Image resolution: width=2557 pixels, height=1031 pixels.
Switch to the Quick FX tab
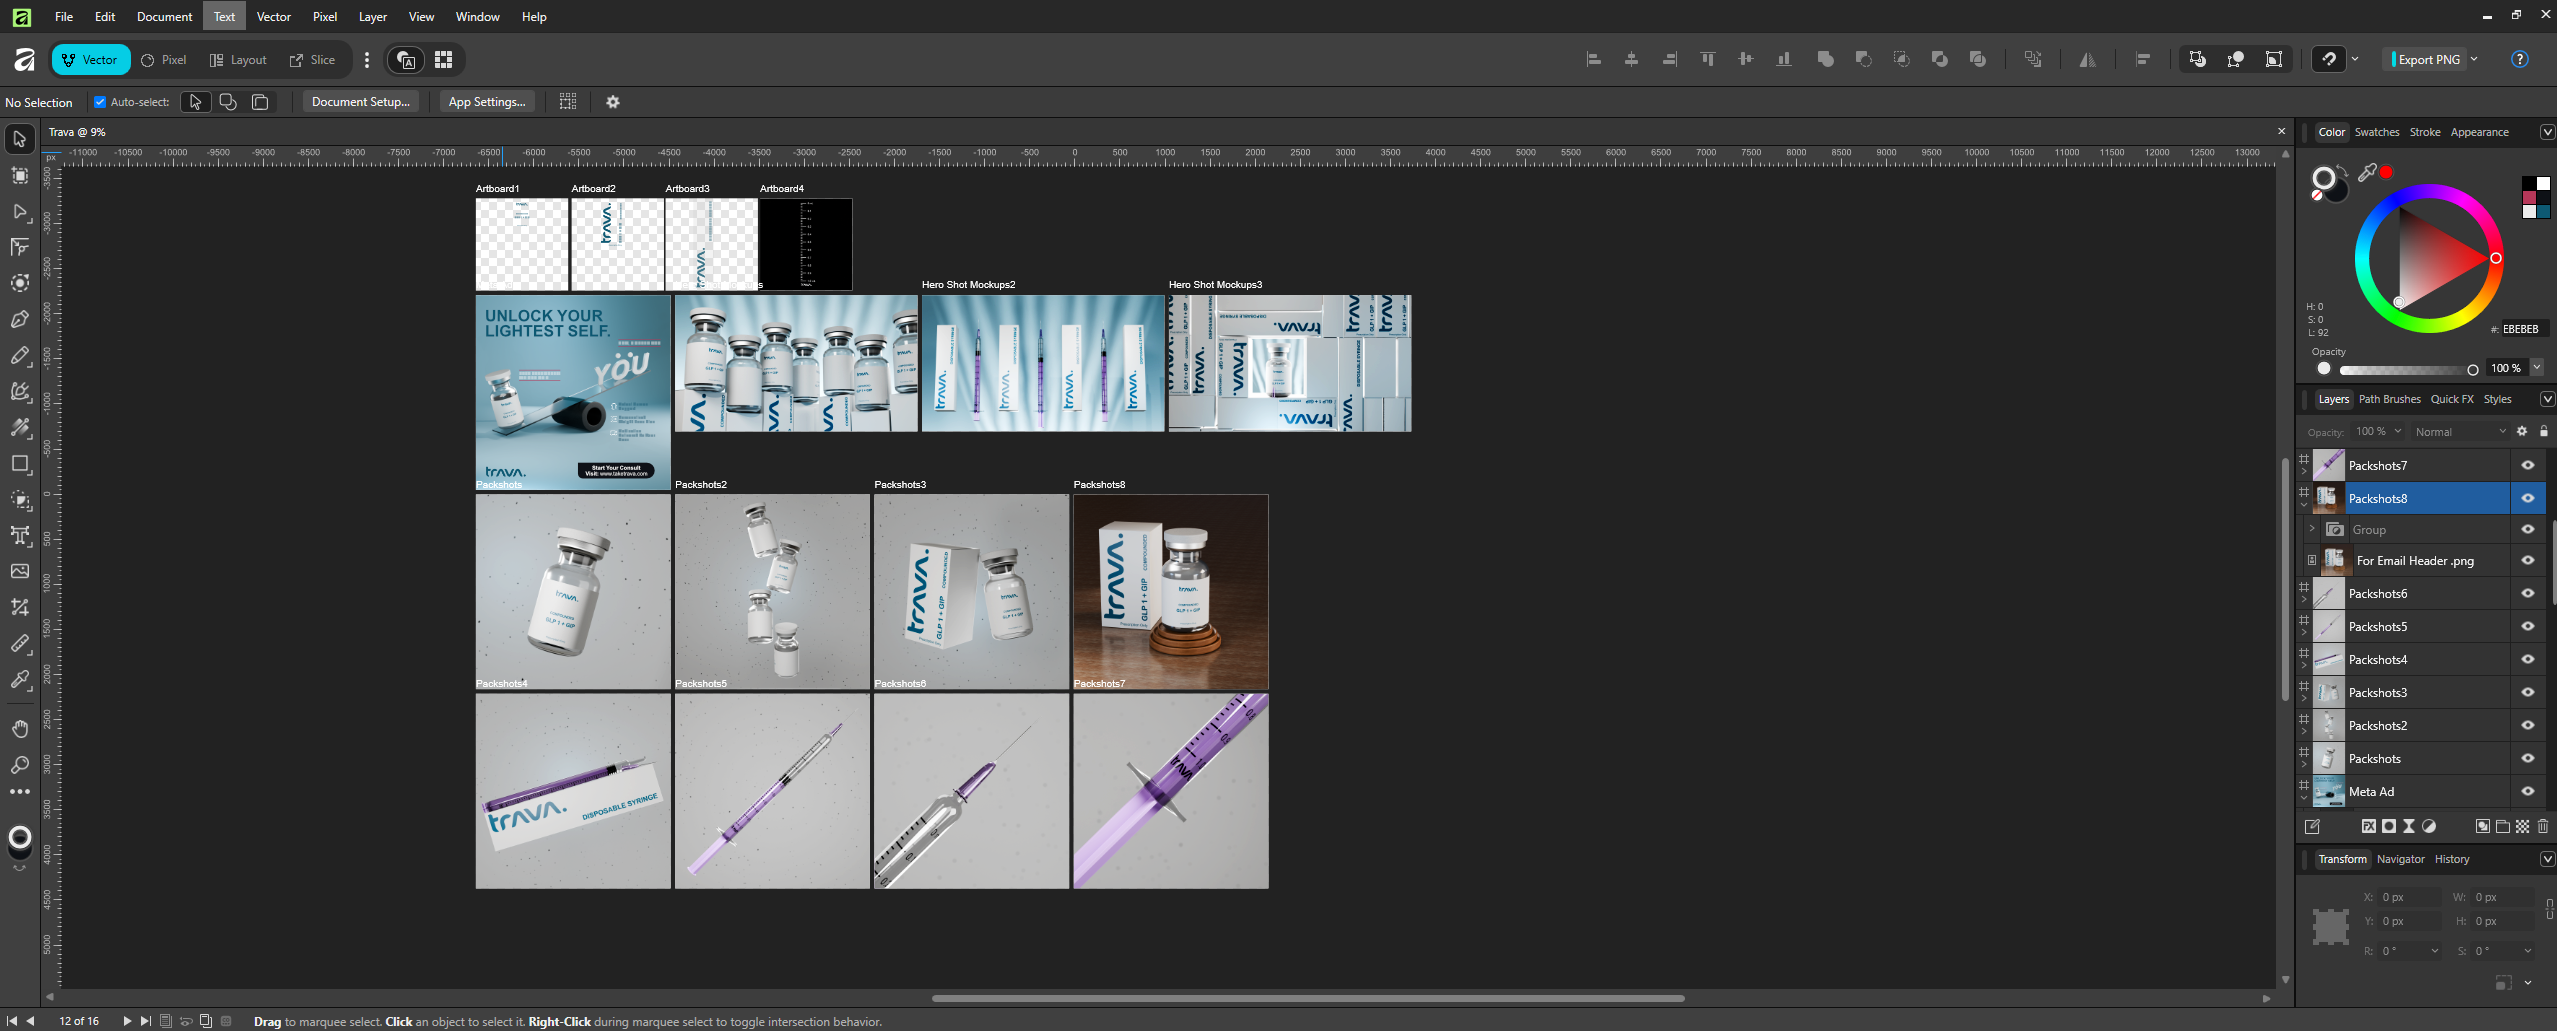pyautogui.click(x=2452, y=399)
